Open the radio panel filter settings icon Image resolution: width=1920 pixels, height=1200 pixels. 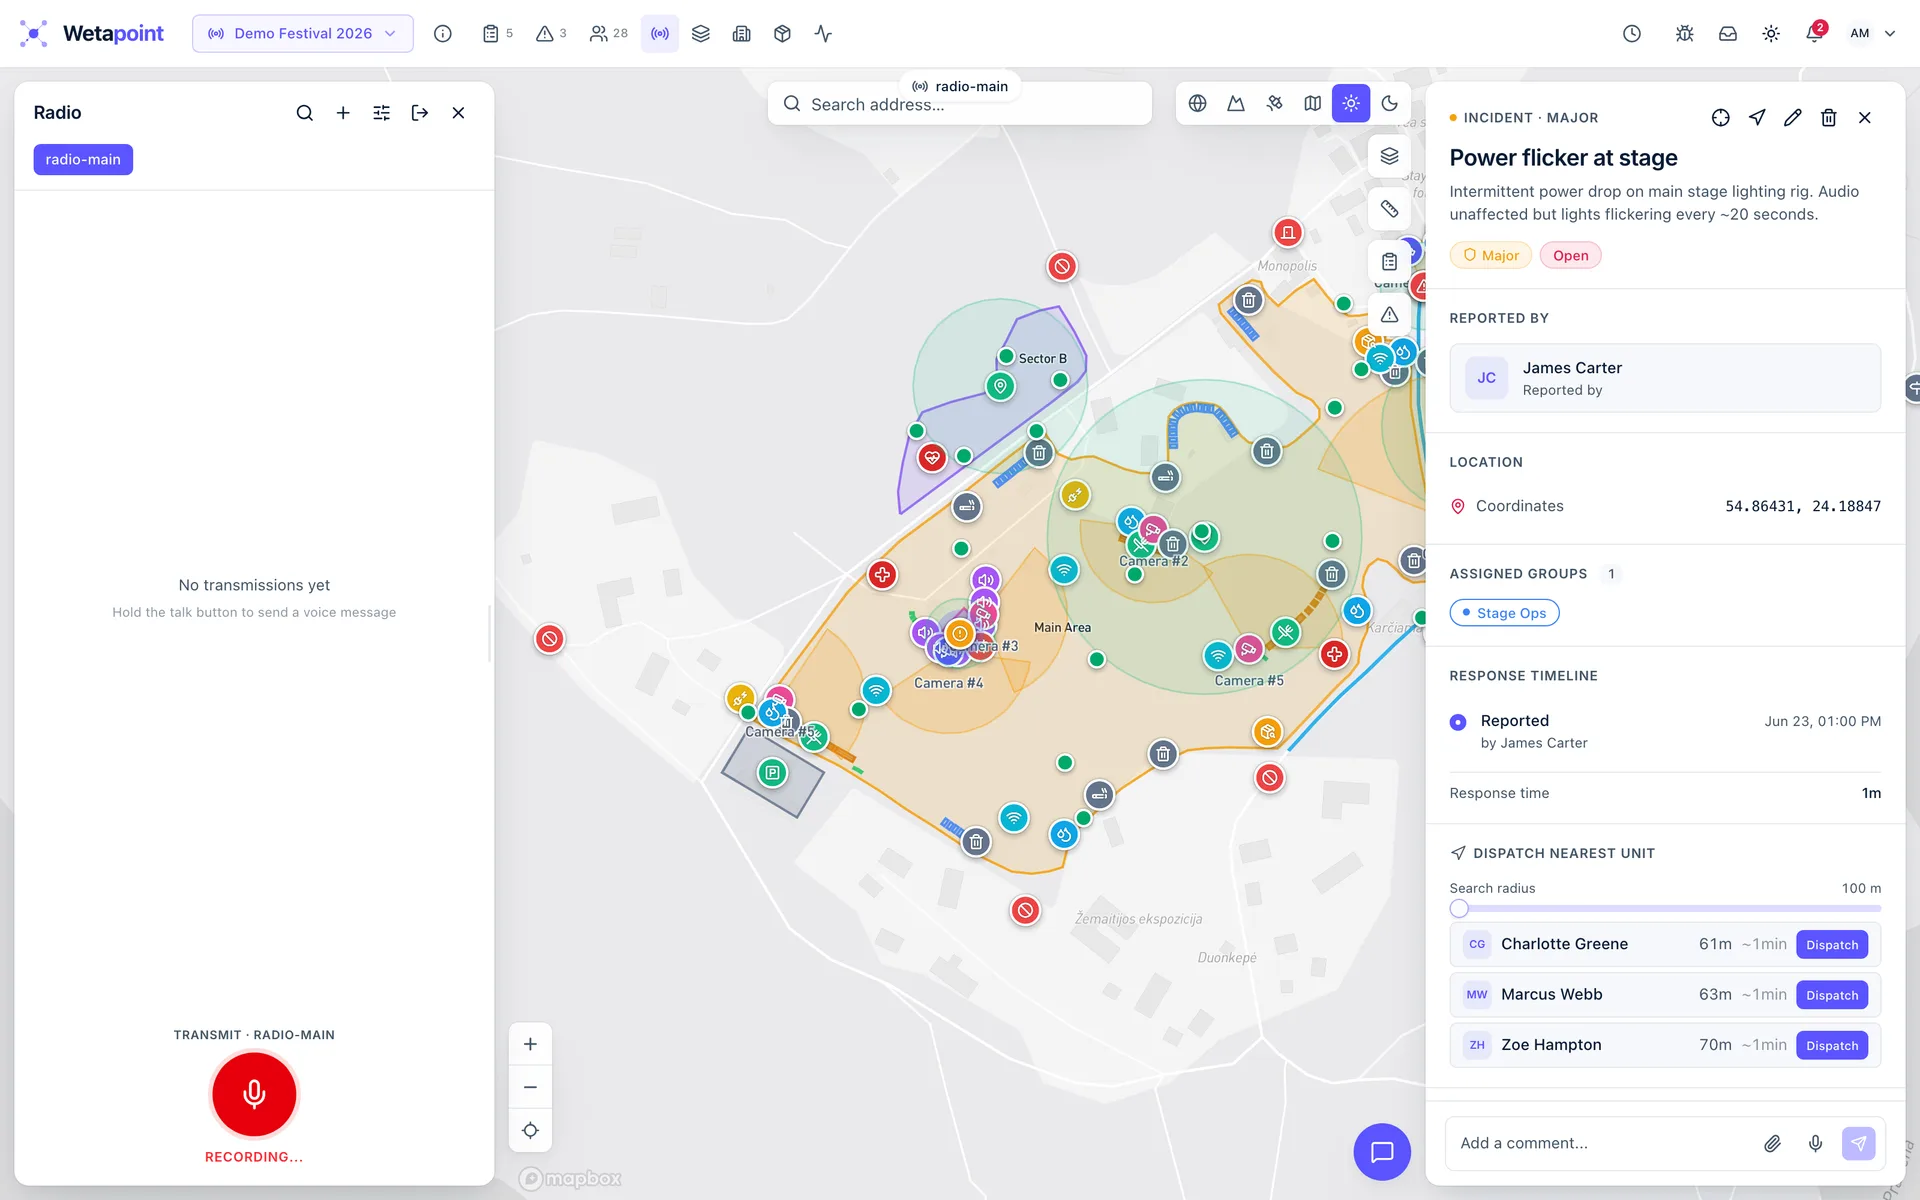tap(381, 113)
